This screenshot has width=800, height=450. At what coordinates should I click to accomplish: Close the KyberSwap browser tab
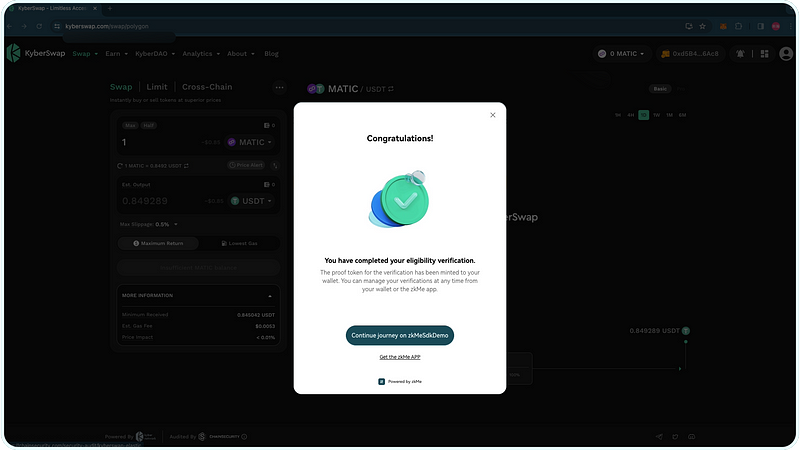(x=95, y=8)
